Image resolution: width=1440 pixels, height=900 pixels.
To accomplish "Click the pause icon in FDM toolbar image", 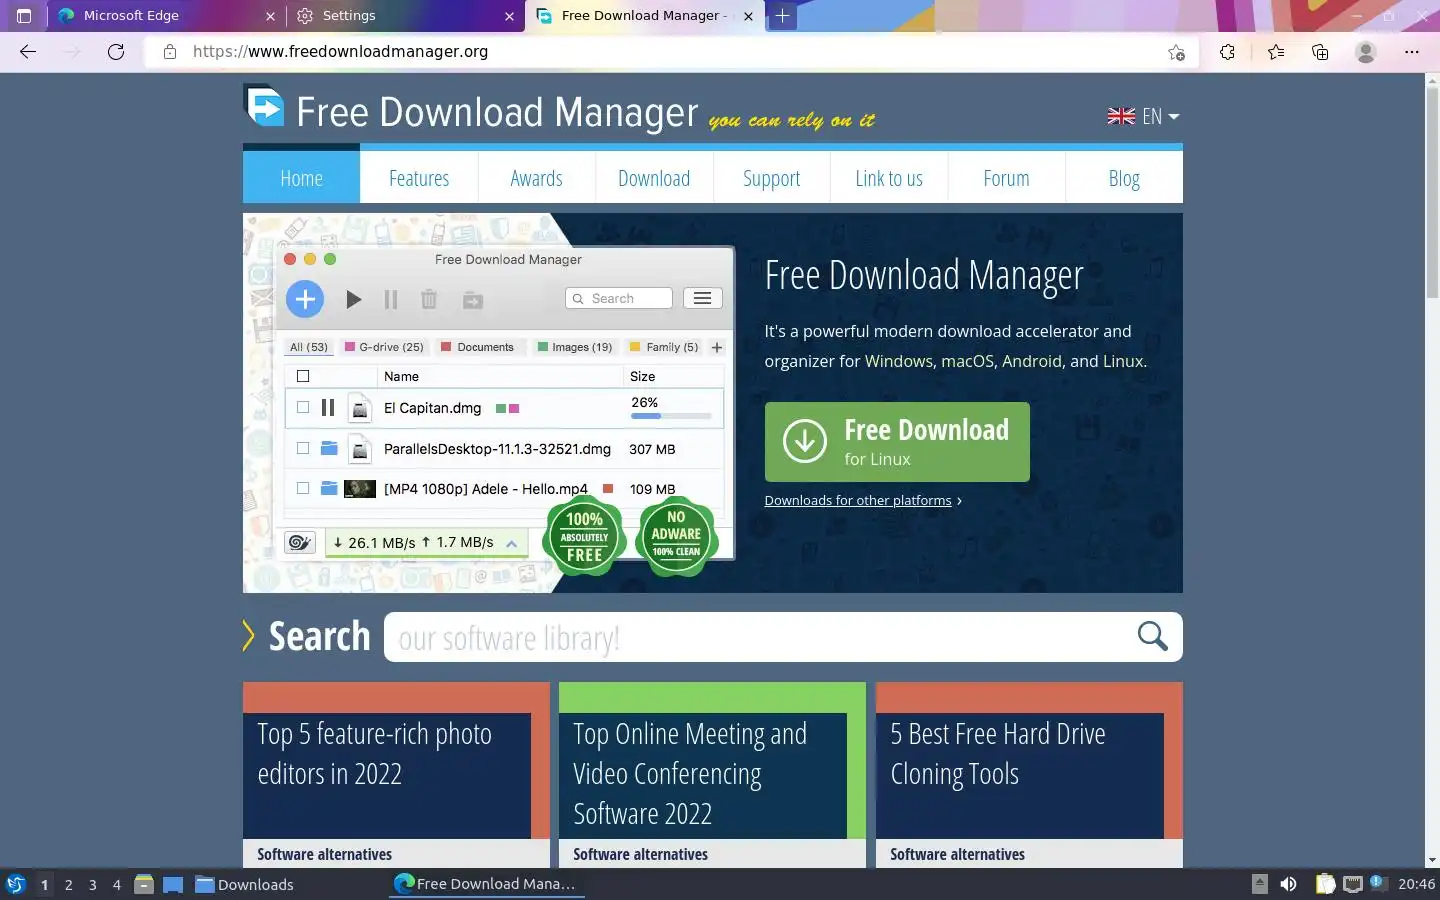I will click(391, 299).
